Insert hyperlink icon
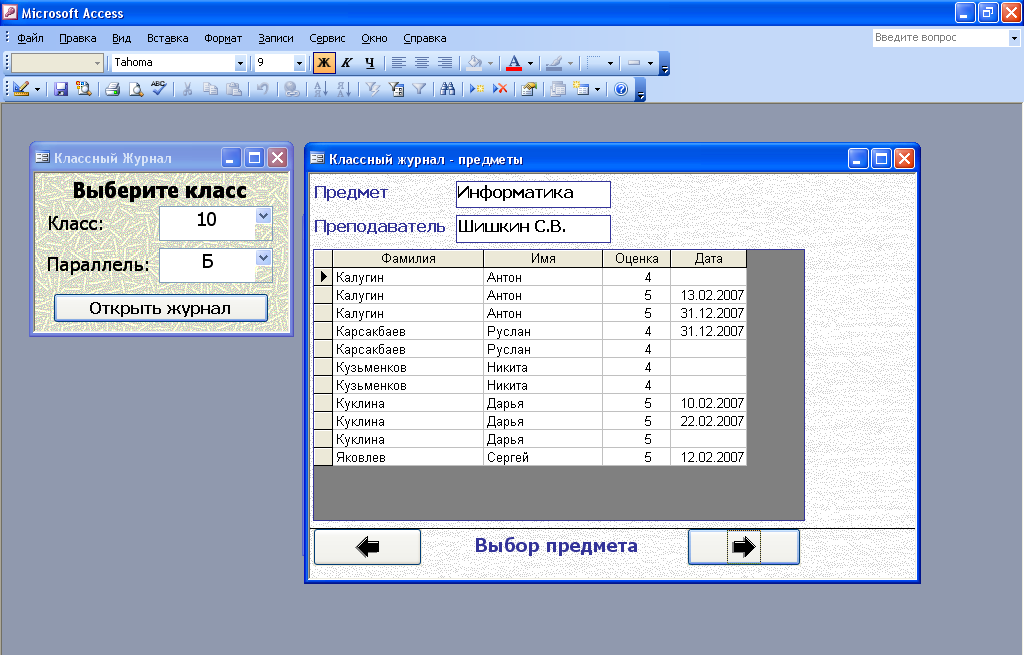 tap(291, 89)
